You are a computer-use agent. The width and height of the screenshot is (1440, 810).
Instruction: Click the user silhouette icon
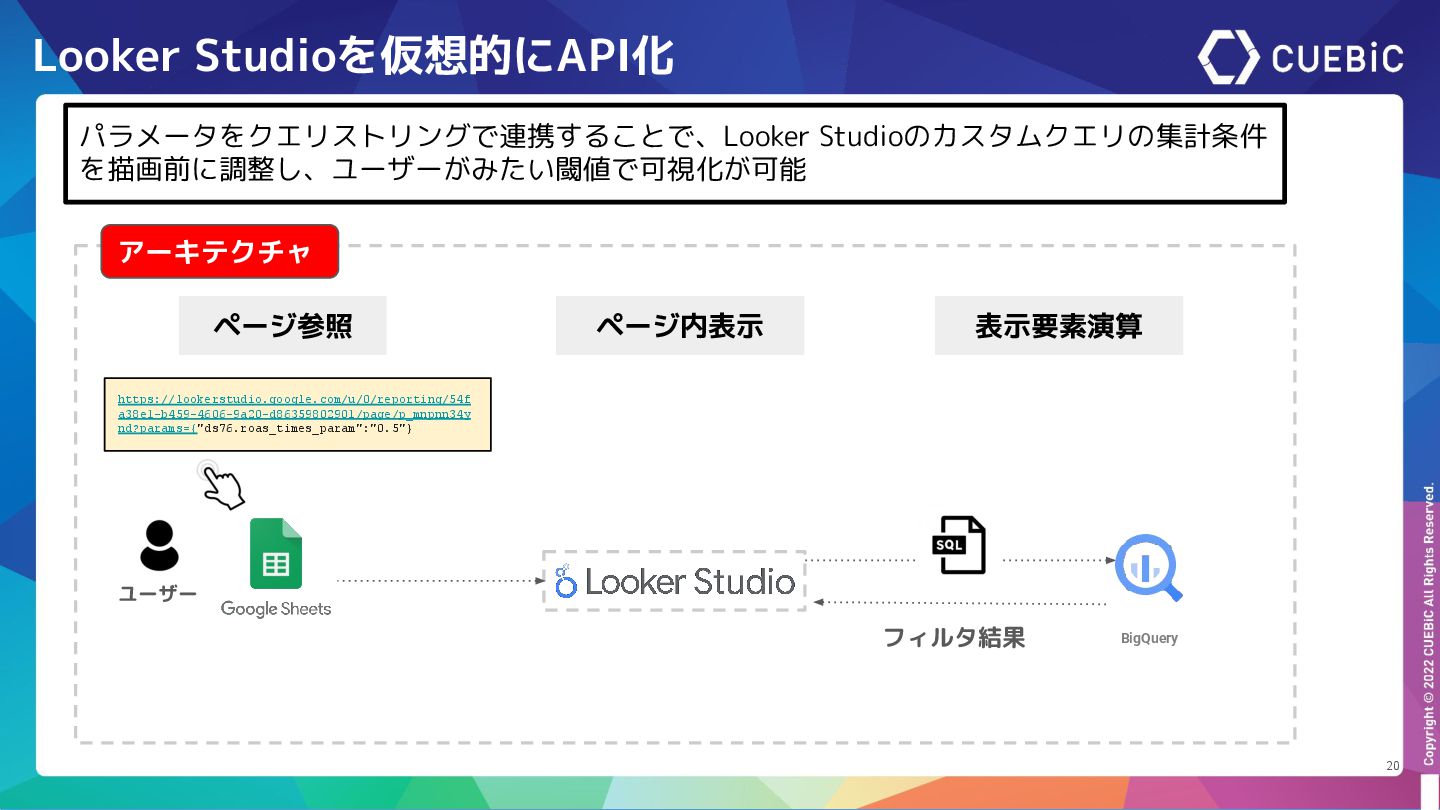click(x=159, y=546)
